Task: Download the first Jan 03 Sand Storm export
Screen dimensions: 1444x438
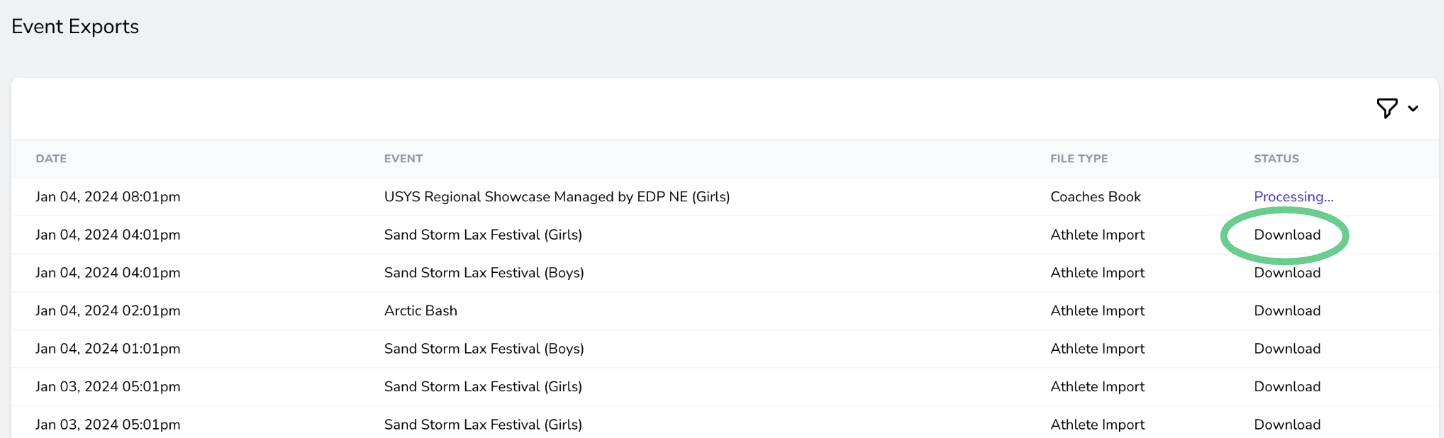Action: coord(1287,387)
